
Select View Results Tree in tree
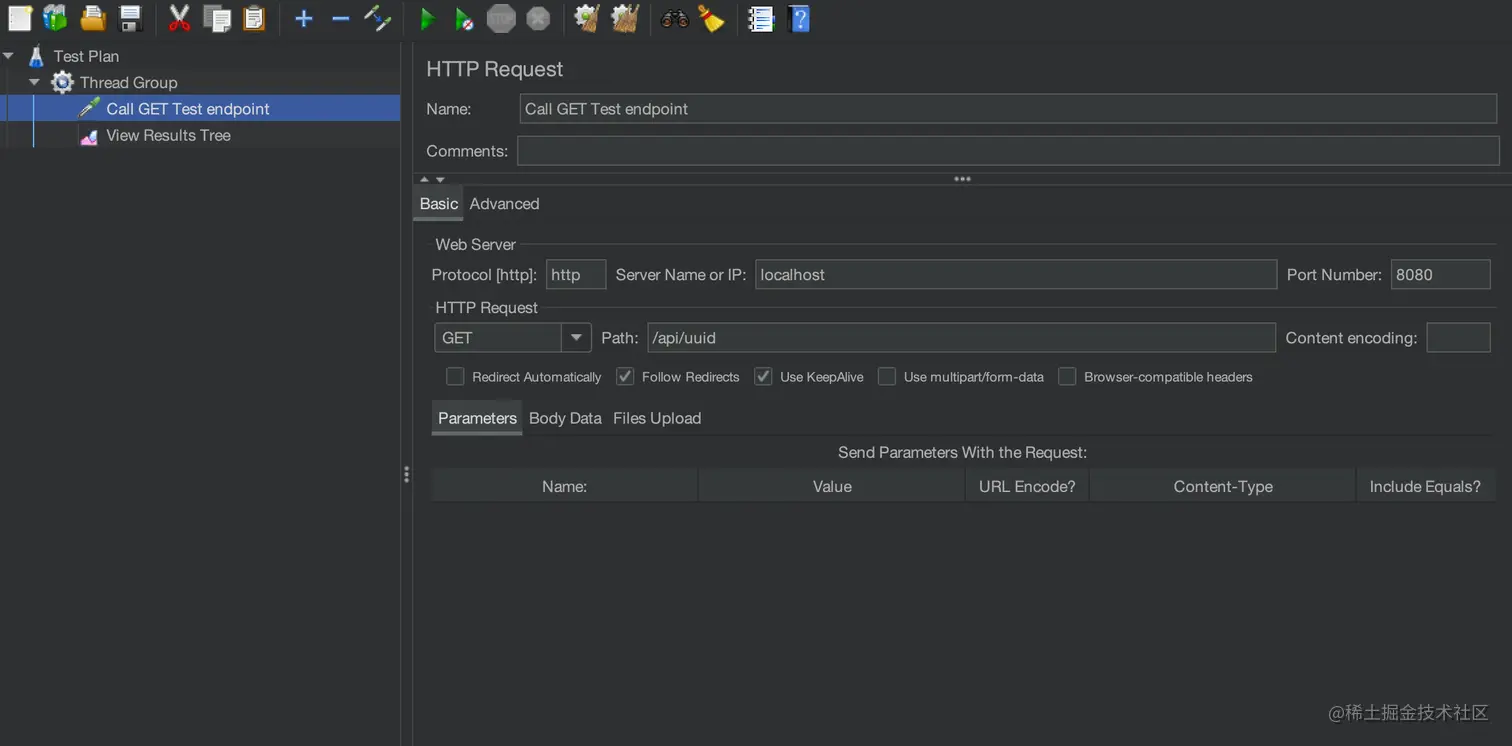click(168, 135)
